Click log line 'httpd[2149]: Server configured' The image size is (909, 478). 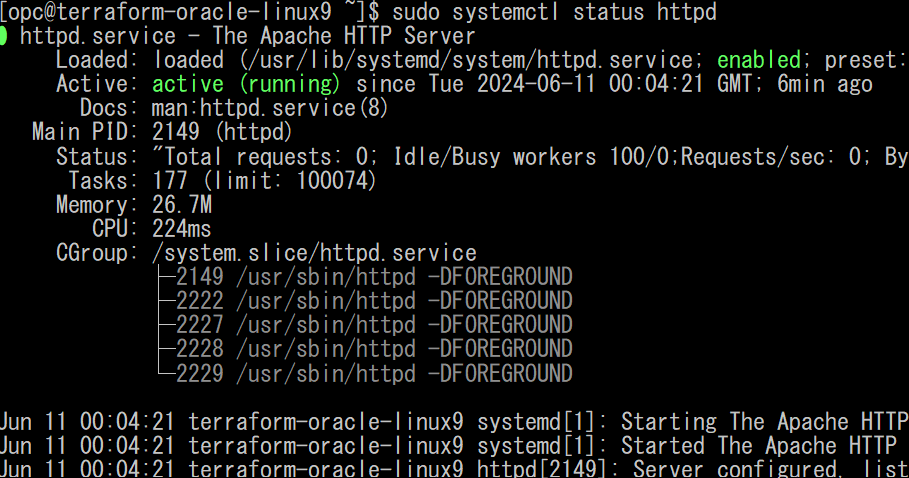click(657, 468)
